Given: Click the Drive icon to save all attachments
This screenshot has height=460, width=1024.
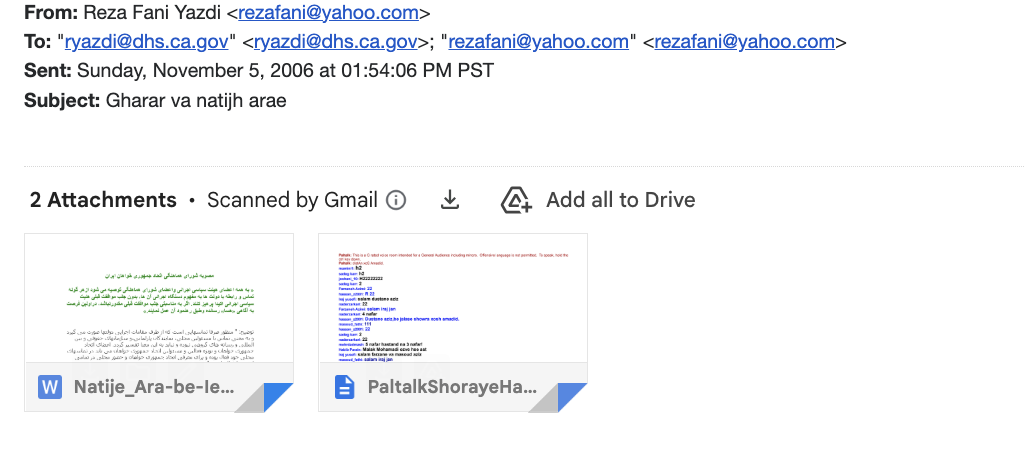Looking at the screenshot, I should 516,200.
